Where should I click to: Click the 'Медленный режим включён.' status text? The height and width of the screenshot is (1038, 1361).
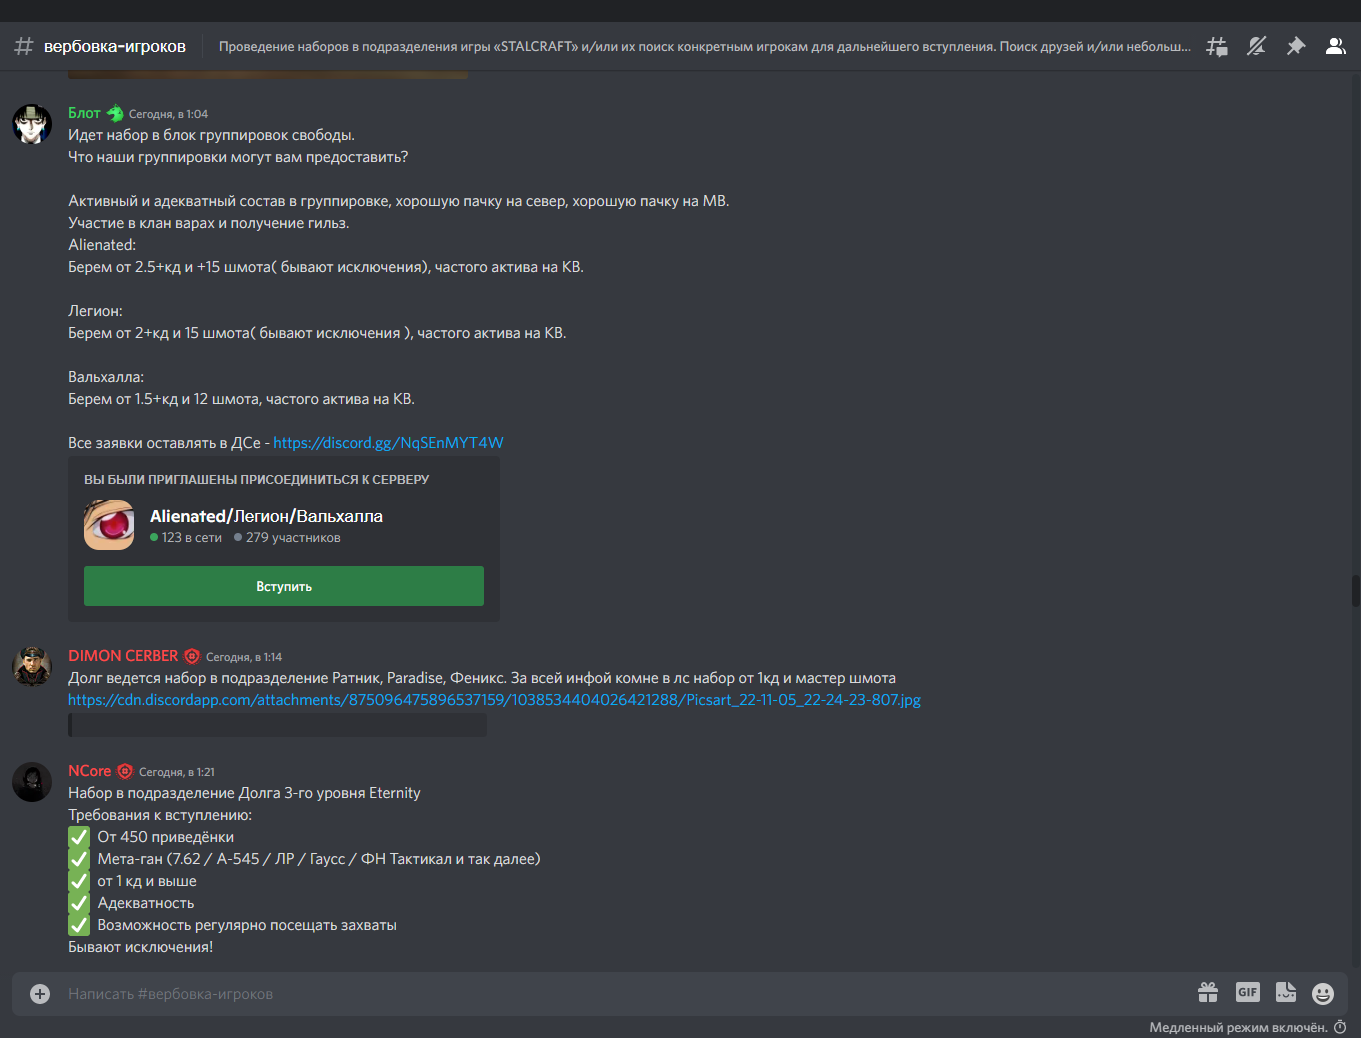(1238, 1027)
